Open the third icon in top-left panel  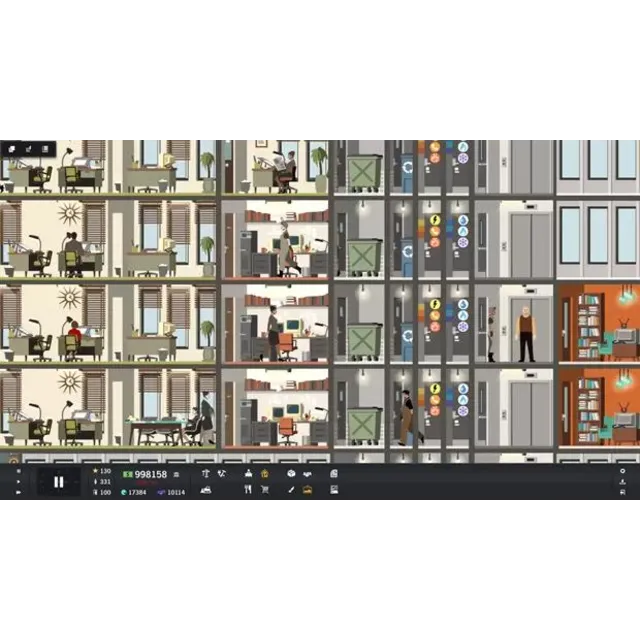tap(45, 149)
